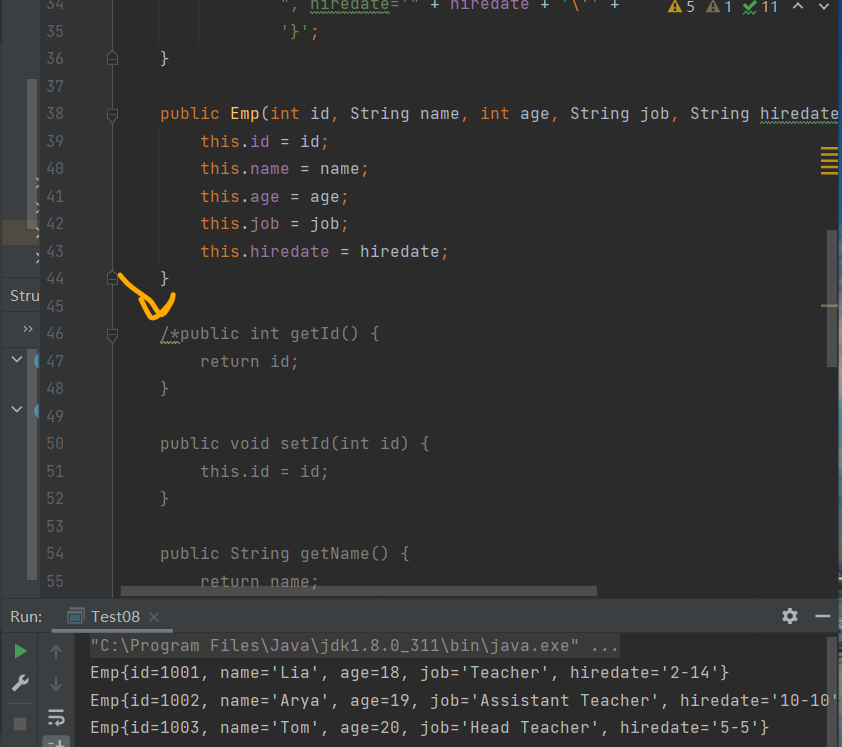Click 'this.age = age;' statement
Screen dimensions: 842x747
coord(274,197)
